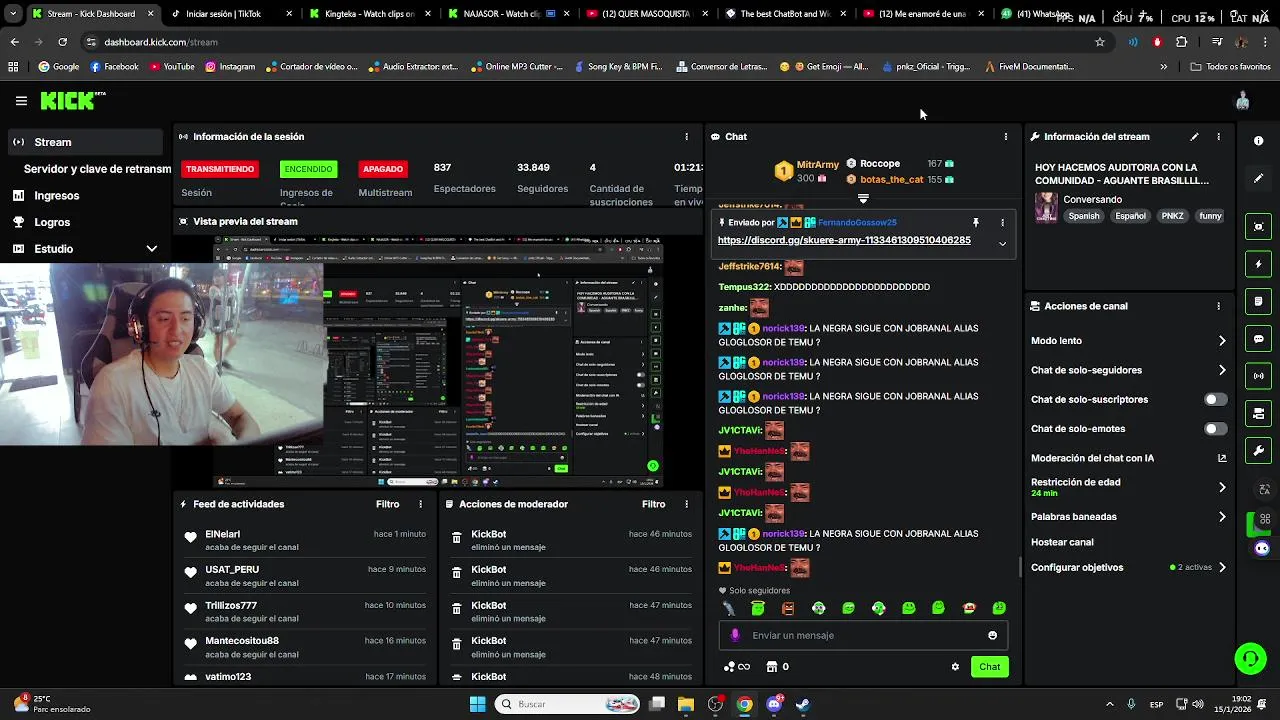
Task: Open Discord from the taskbar
Action: coord(774,704)
